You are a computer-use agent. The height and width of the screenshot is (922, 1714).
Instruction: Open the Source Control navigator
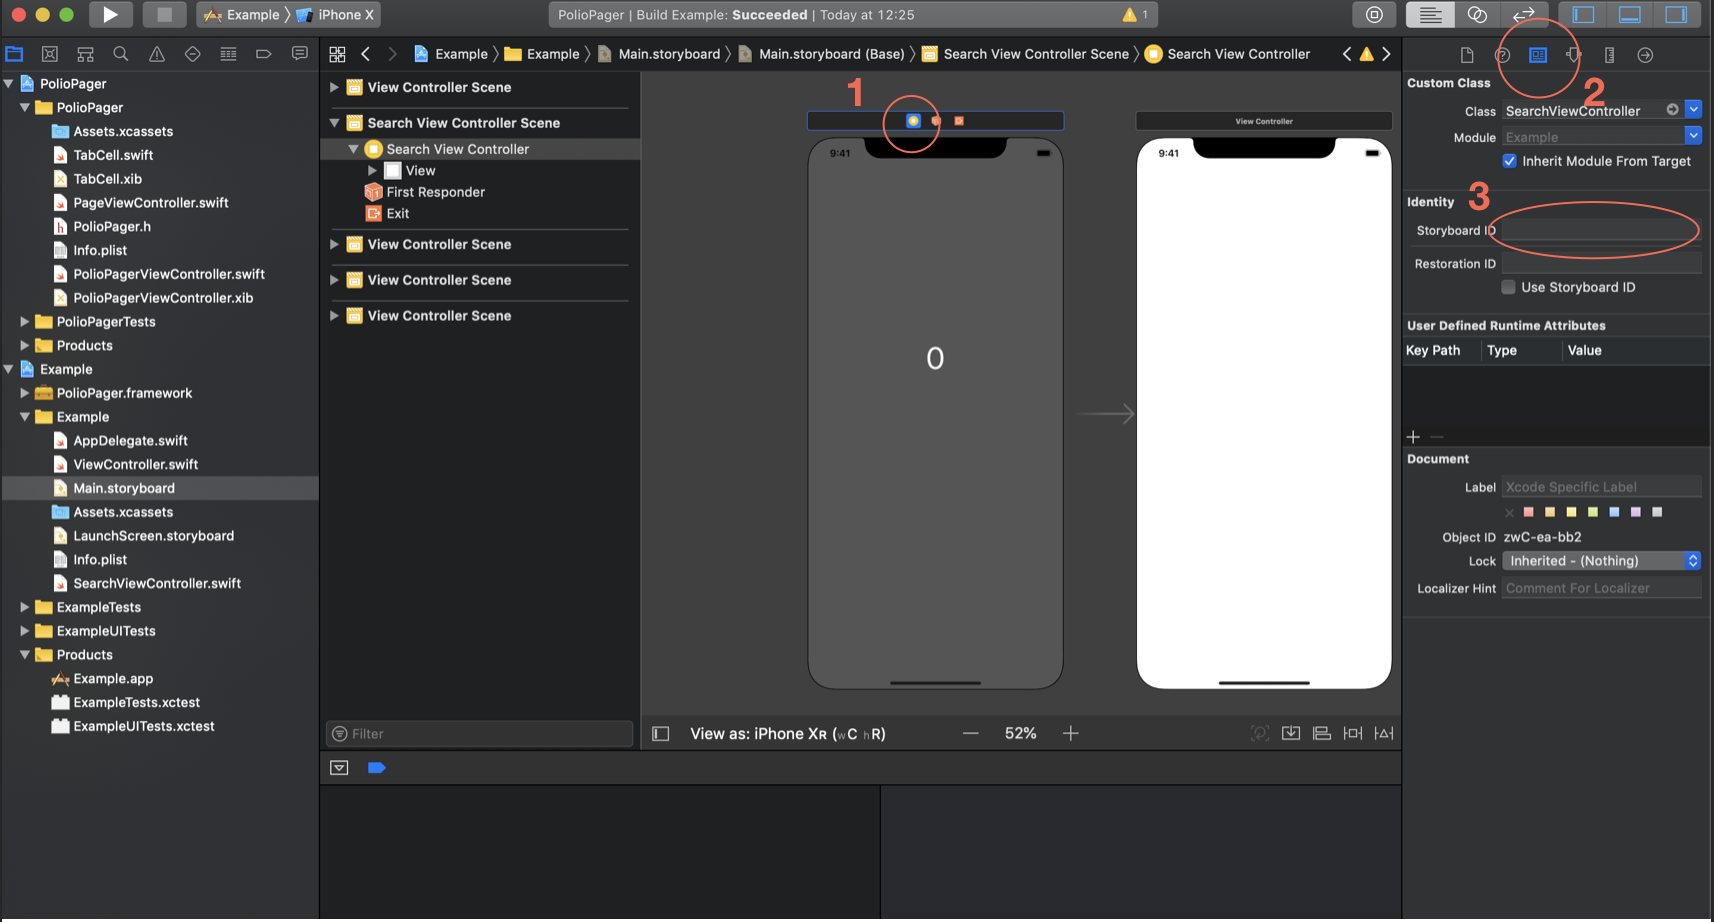50,54
